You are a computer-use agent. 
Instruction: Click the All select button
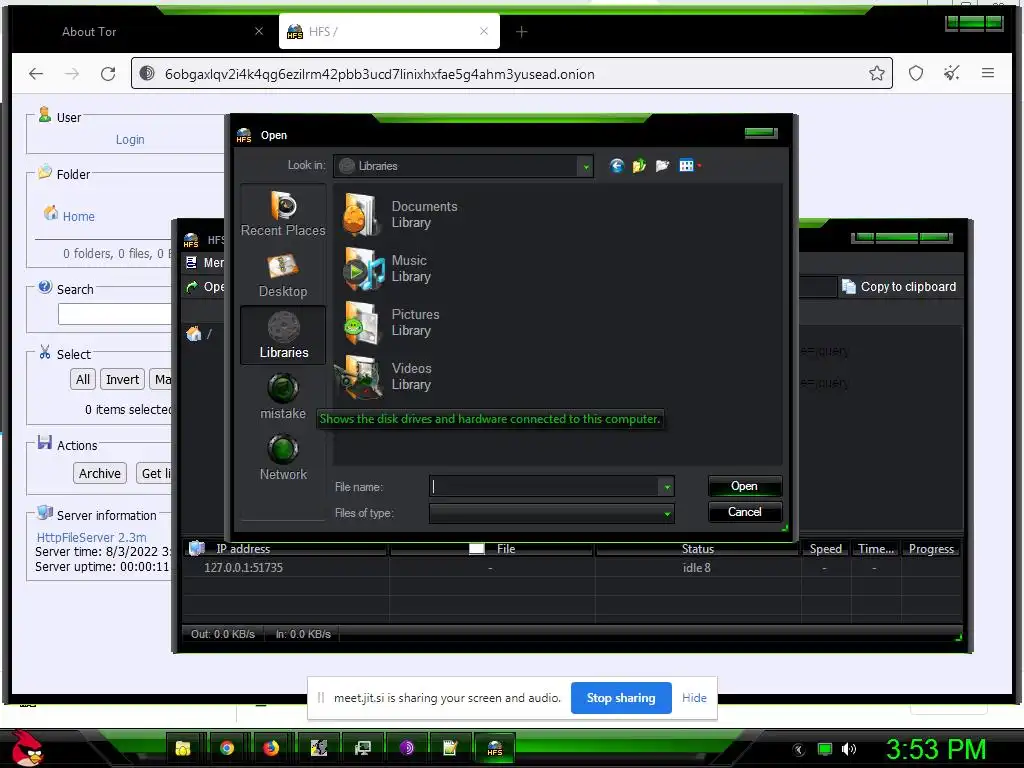point(83,379)
